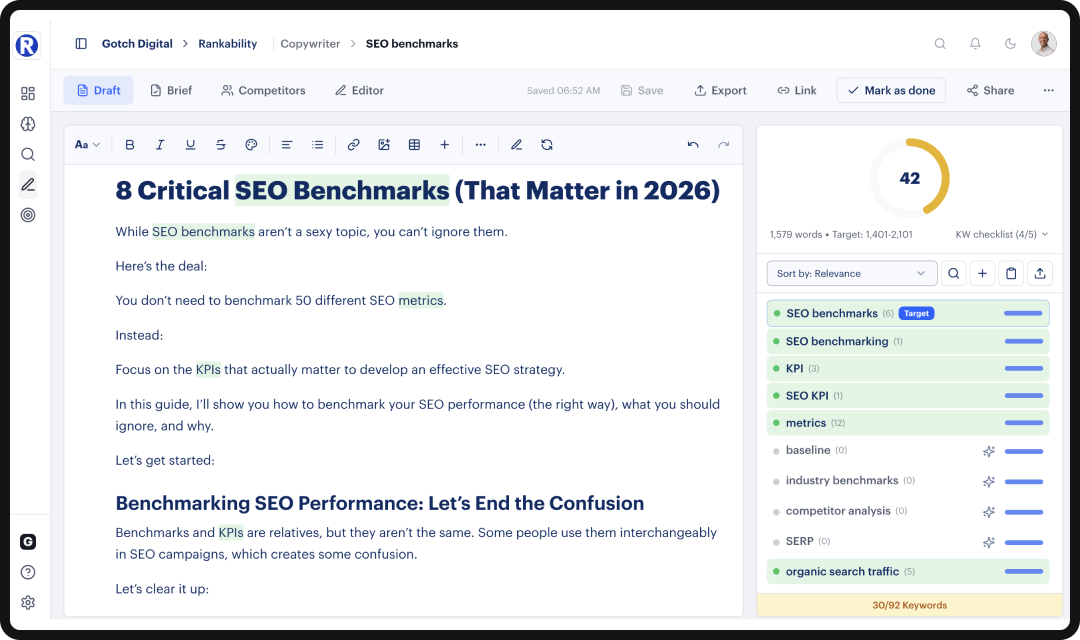Click the Mark as done button
This screenshot has width=1080, height=640.
pyautogui.click(x=891, y=90)
